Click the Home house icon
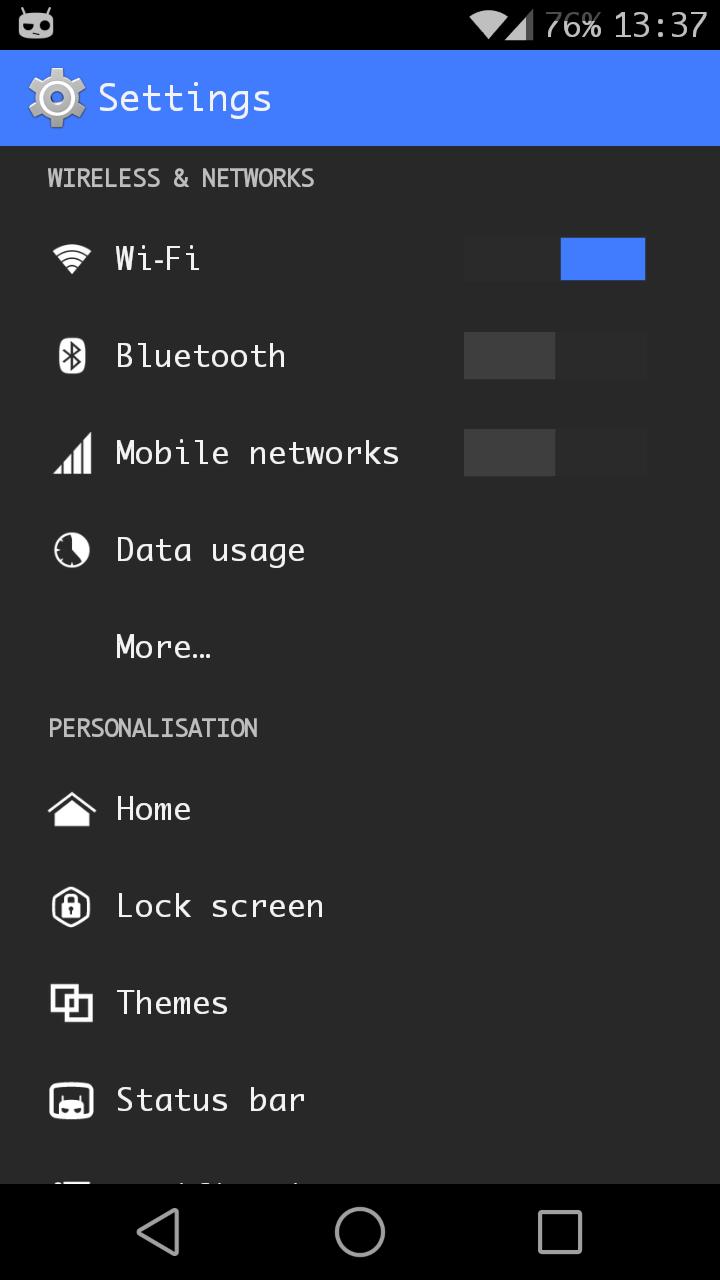The height and width of the screenshot is (1280, 720). tap(71, 808)
